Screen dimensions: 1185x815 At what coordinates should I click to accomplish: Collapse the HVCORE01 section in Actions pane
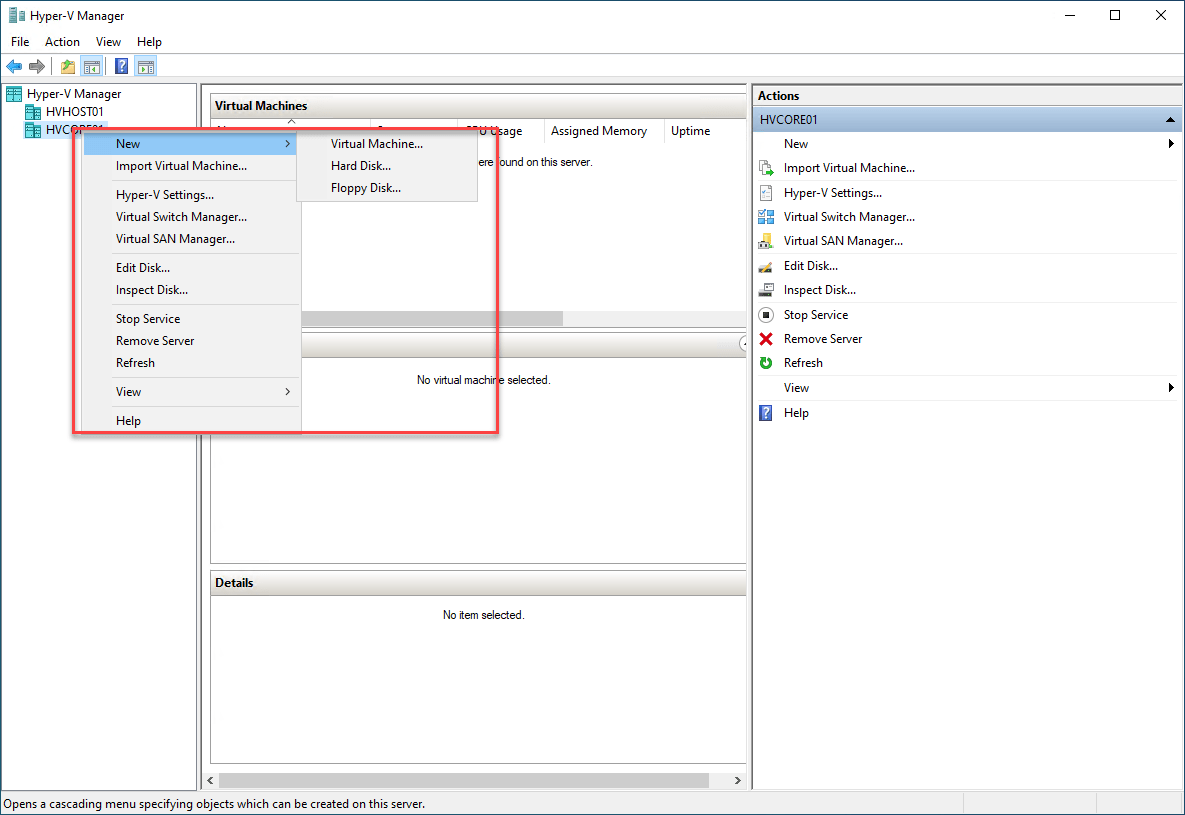[1170, 119]
